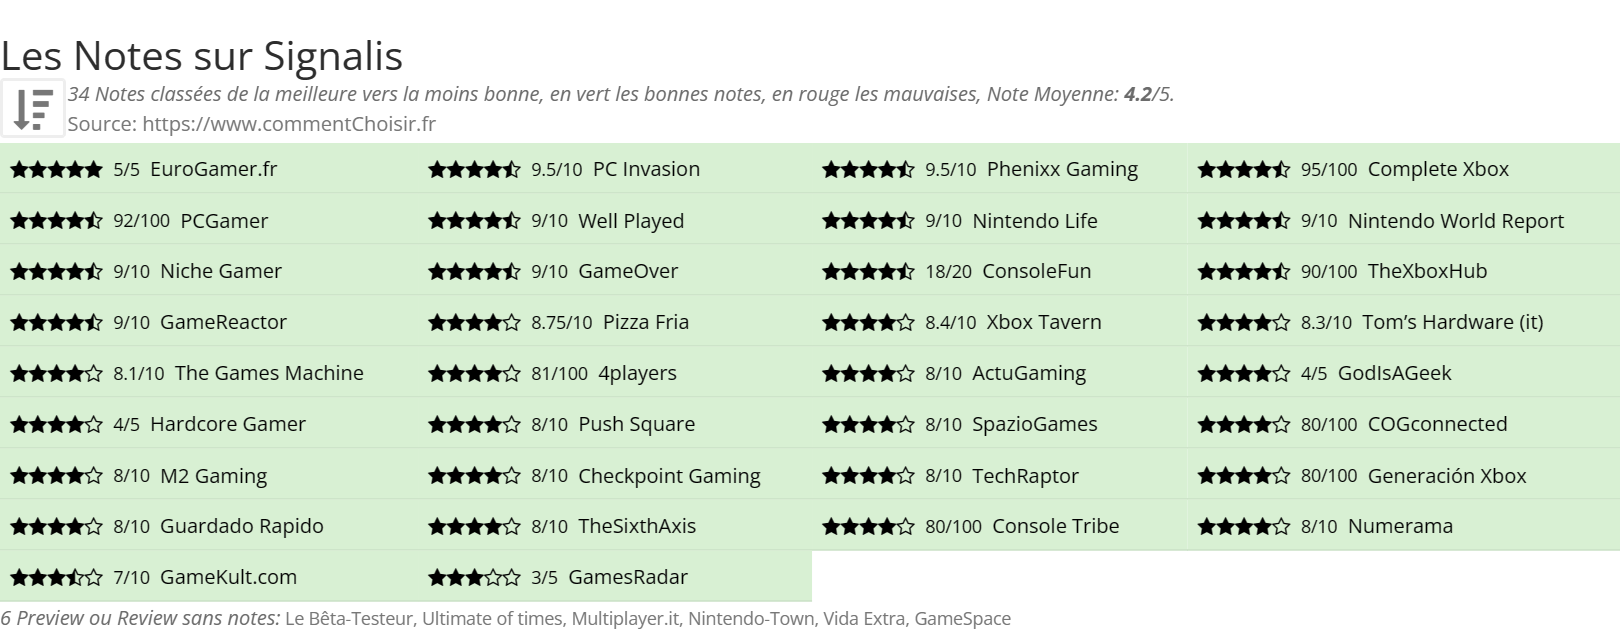Viewport: 1620px width, 632px height.
Task: Open the PCGamer review entry
Action: coord(224,221)
